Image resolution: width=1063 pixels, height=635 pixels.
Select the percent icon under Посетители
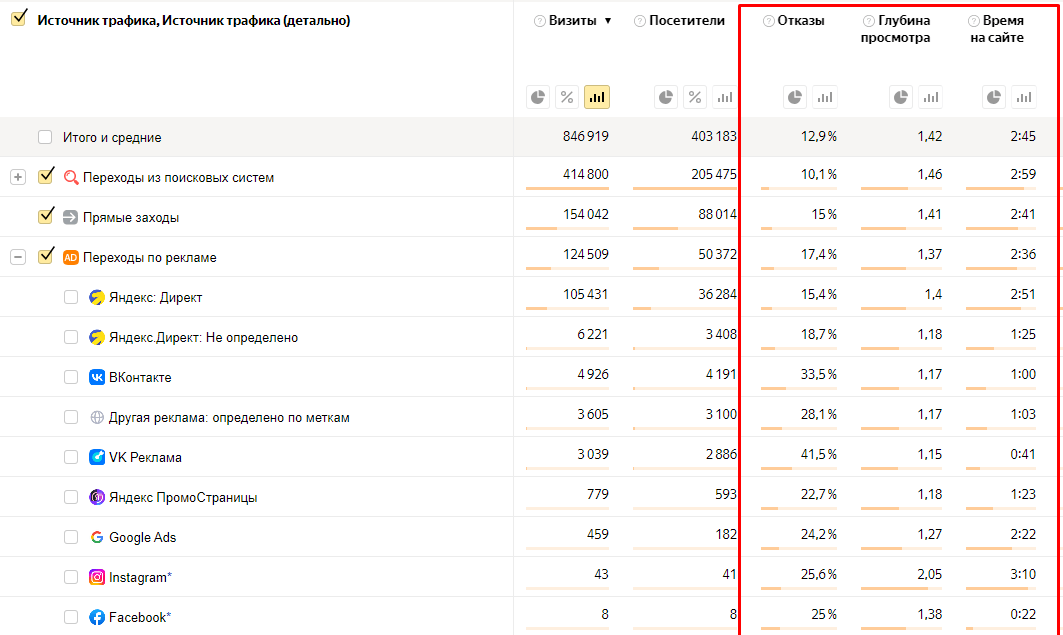(695, 97)
